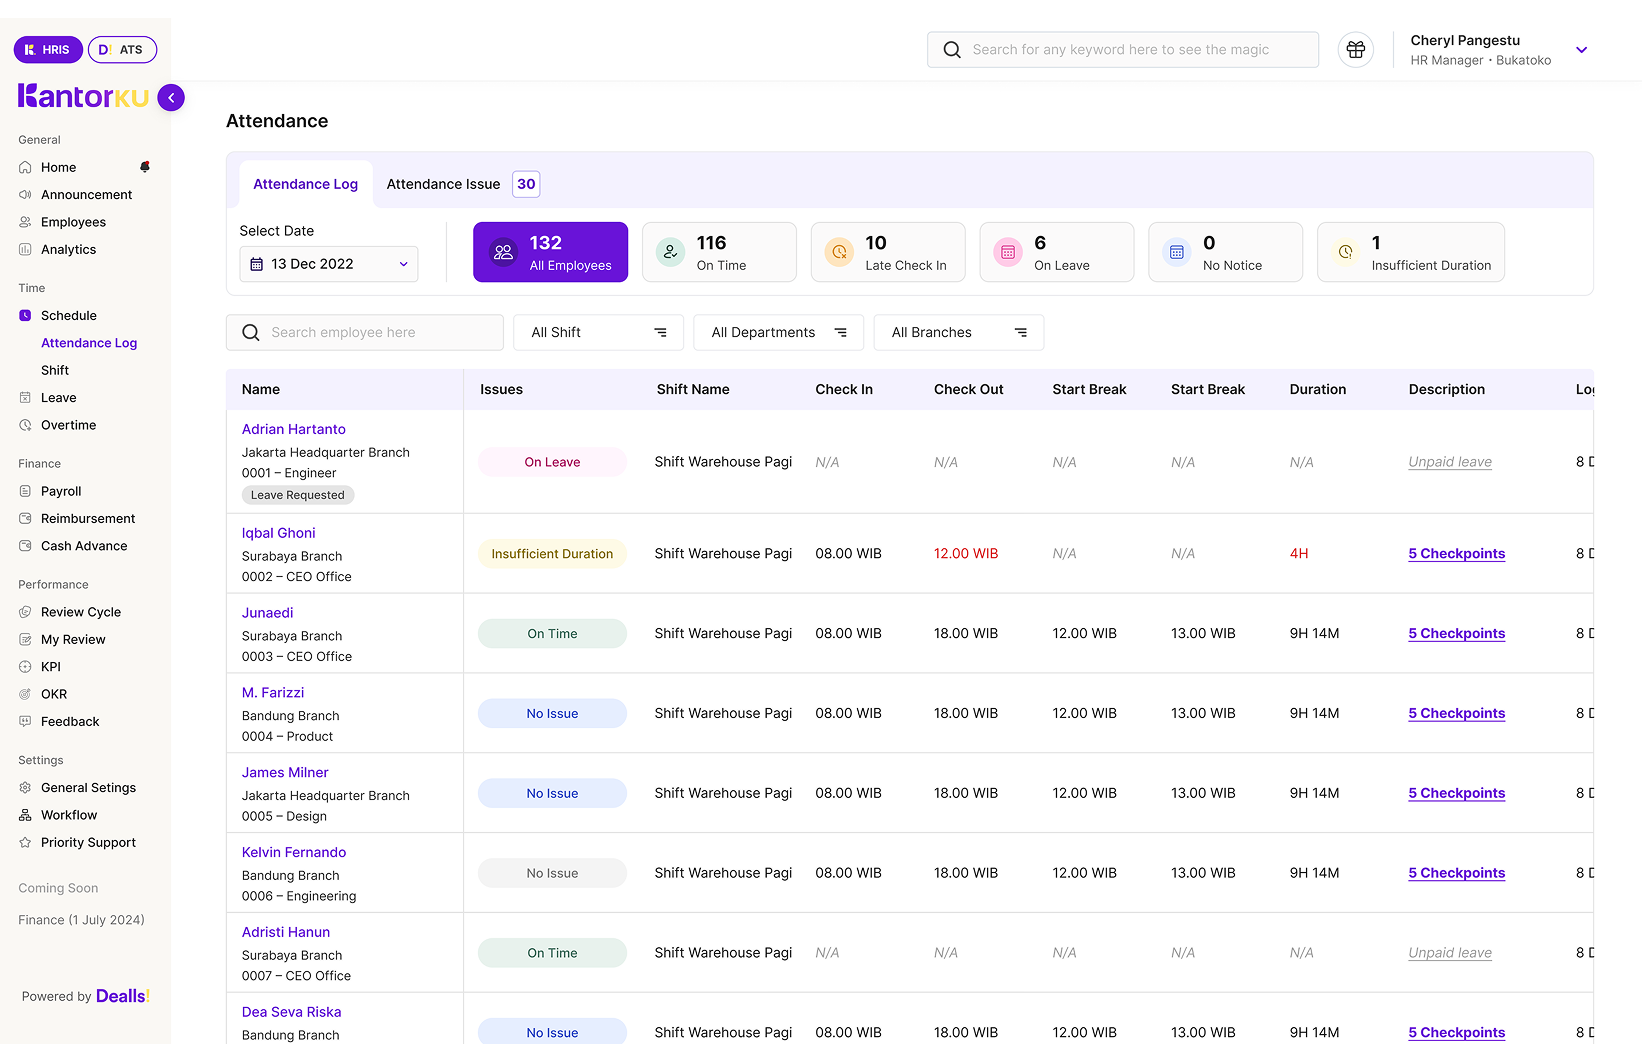This screenshot has height=1062, width=1643.
Task: Collapse the sidebar with the purple arrow button
Action: (x=171, y=97)
